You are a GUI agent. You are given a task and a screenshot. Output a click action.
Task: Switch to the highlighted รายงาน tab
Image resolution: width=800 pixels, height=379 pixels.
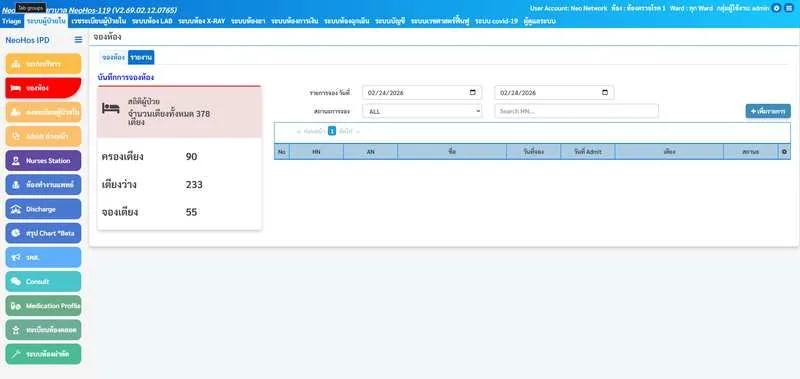click(141, 57)
